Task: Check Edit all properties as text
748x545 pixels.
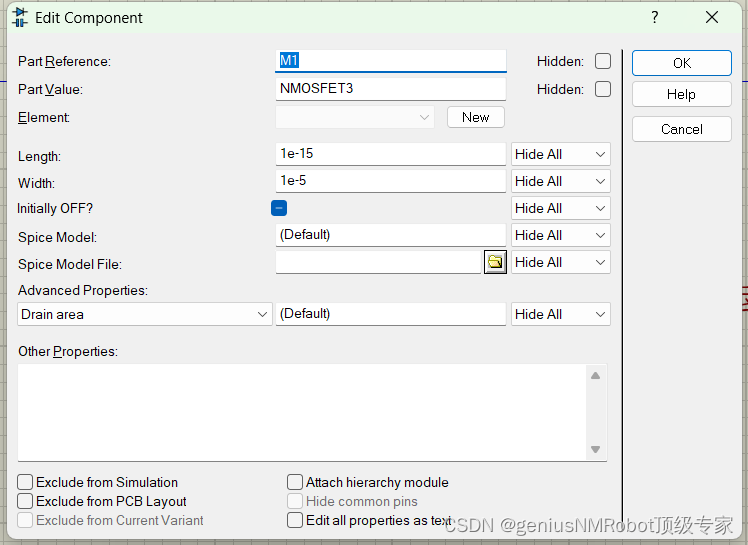Action: tap(295, 520)
